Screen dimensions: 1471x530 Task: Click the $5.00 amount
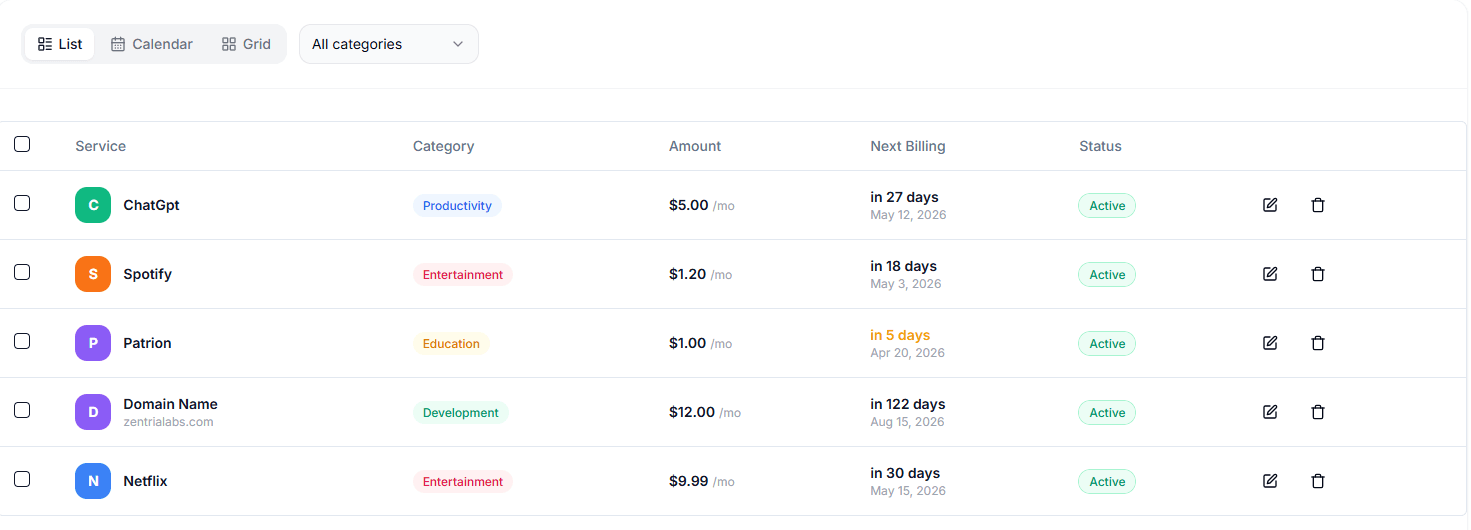(x=689, y=205)
